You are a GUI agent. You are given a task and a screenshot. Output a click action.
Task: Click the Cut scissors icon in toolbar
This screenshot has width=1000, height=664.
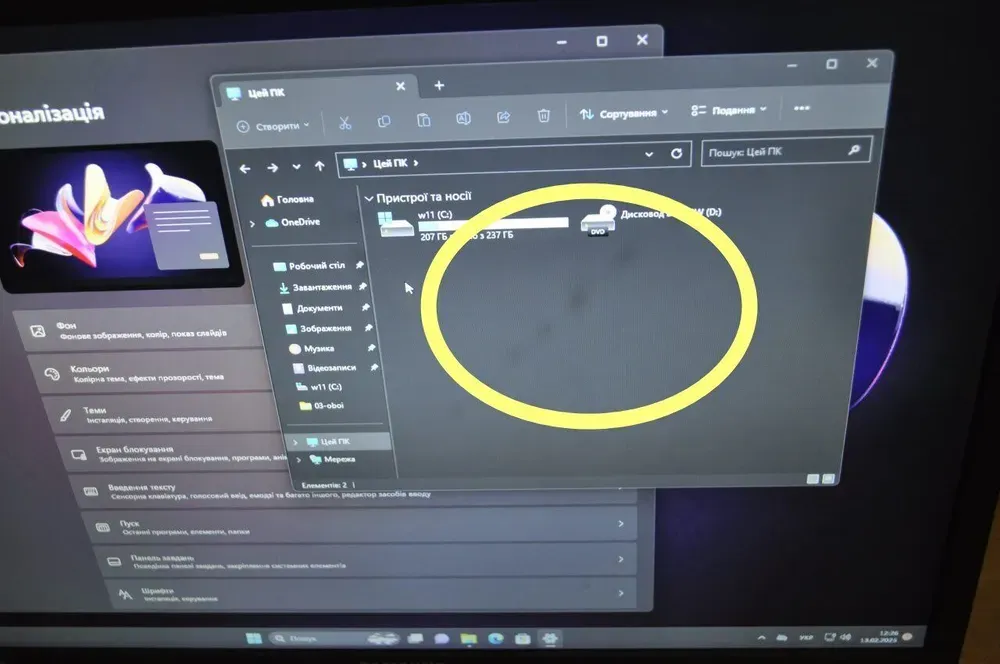click(x=344, y=123)
